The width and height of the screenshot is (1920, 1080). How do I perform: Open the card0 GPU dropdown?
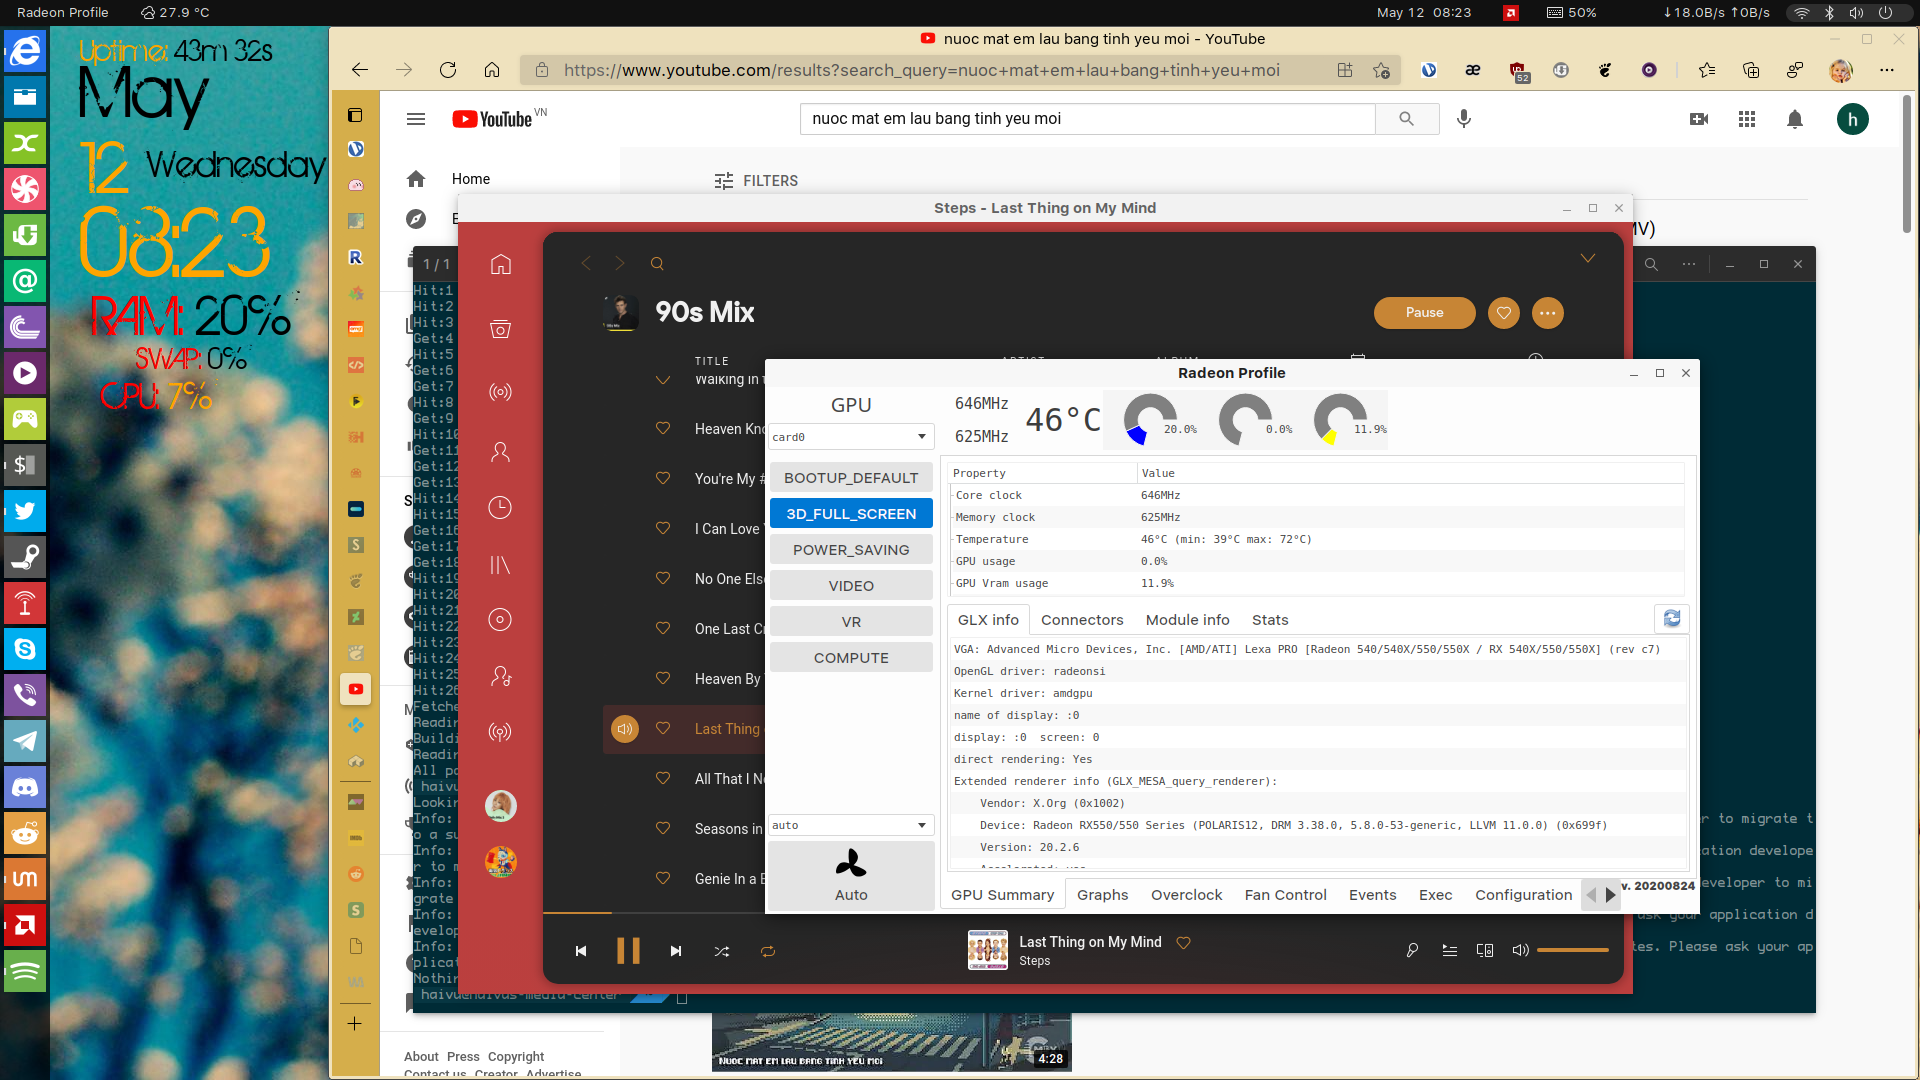[x=851, y=437]
